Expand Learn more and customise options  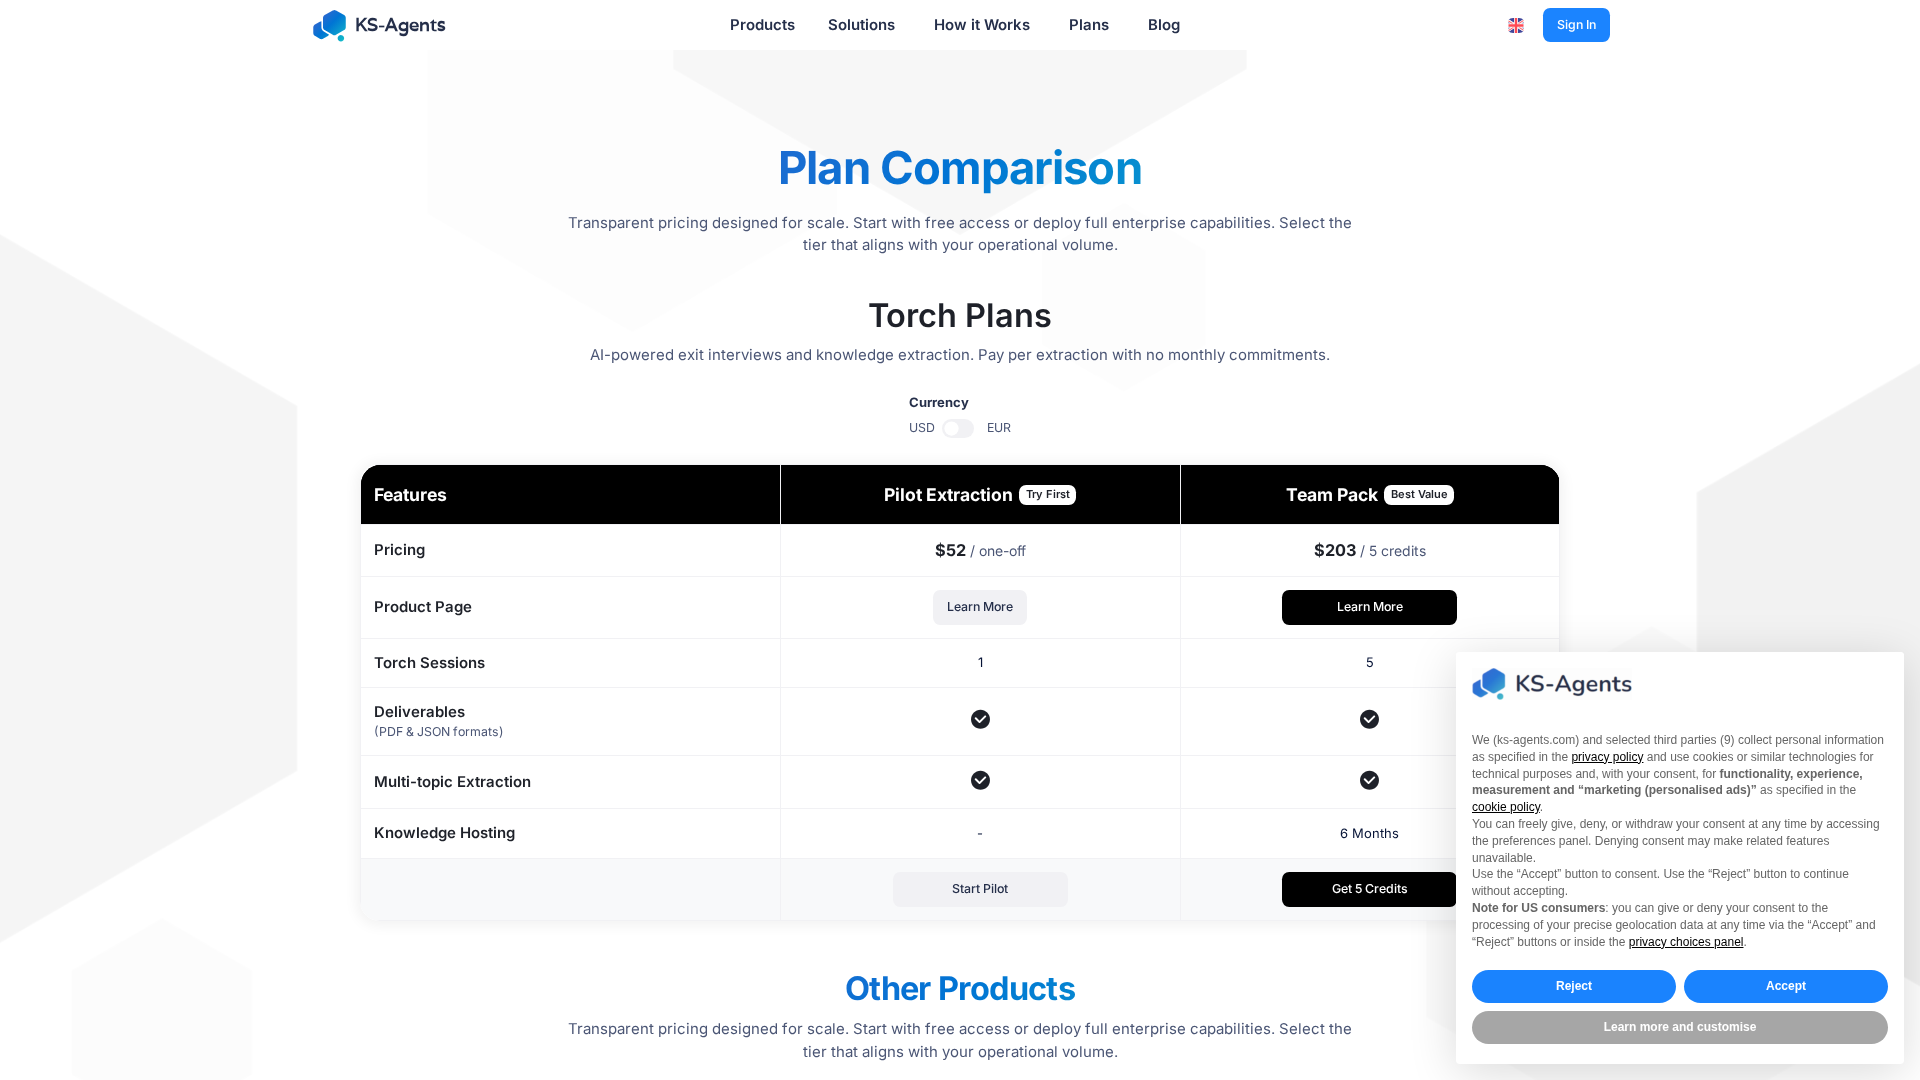(x=1679, y=1027)
